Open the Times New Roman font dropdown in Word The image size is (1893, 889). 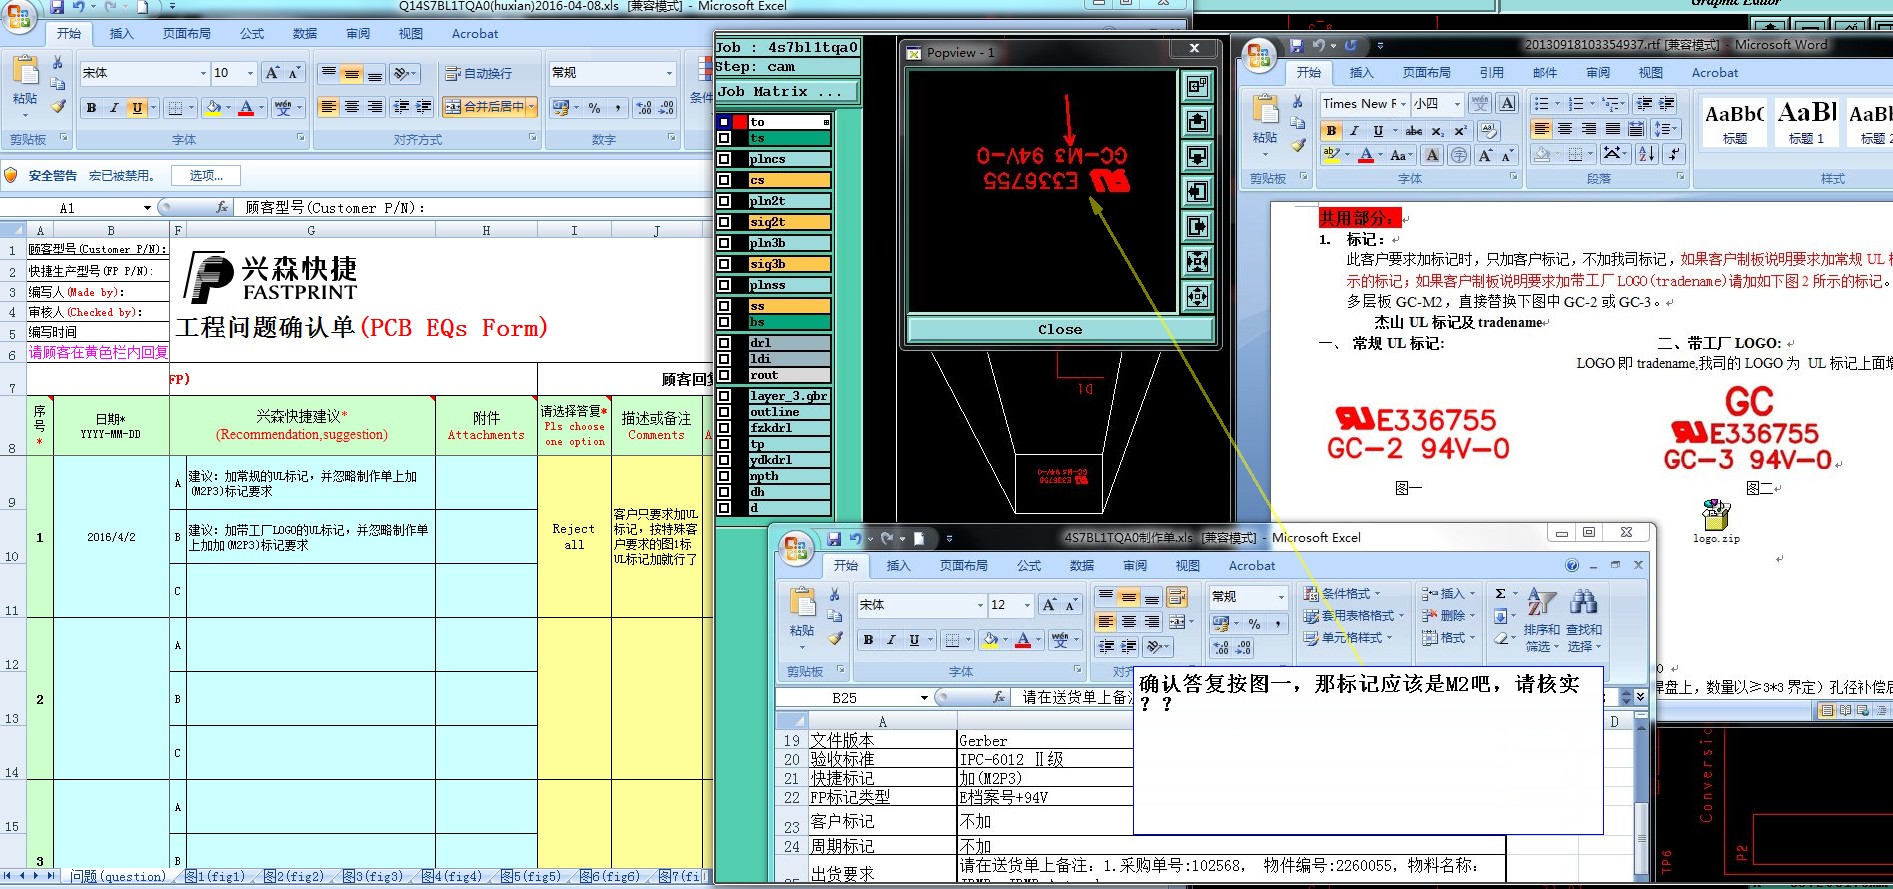click(x=1403, y=103)
